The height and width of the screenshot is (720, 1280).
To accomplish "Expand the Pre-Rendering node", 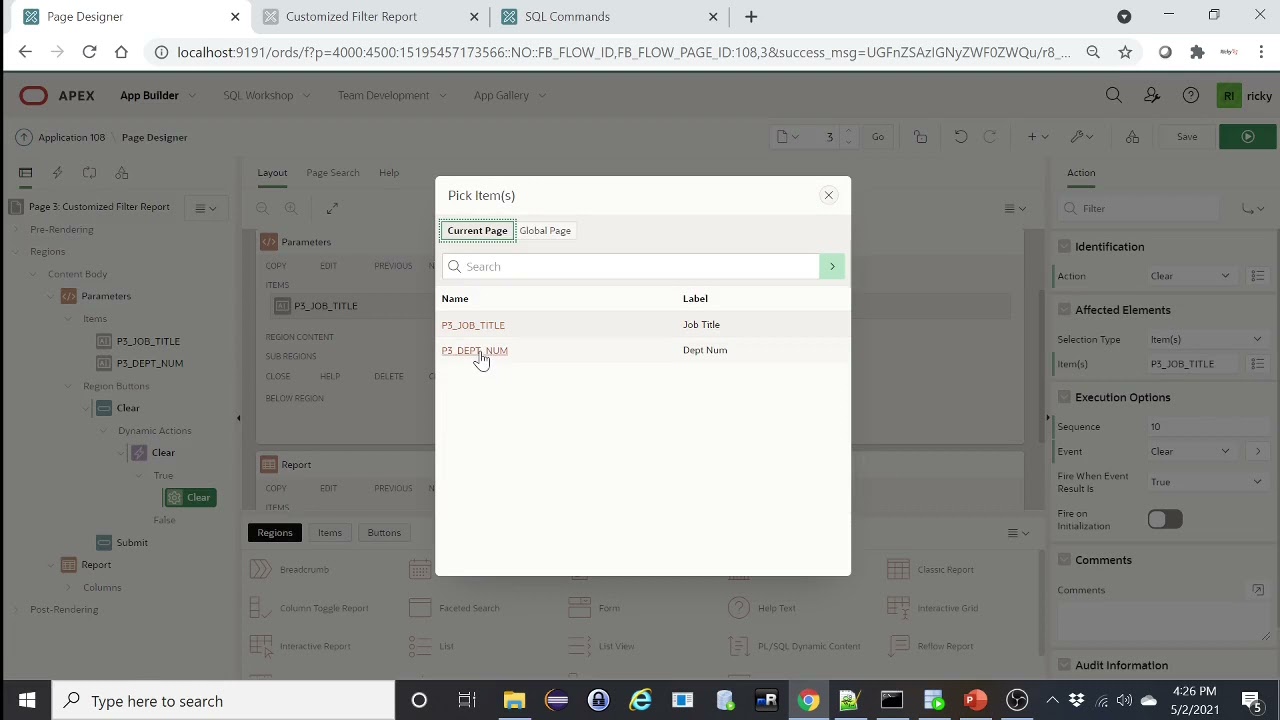I will (x=16, y=230).
